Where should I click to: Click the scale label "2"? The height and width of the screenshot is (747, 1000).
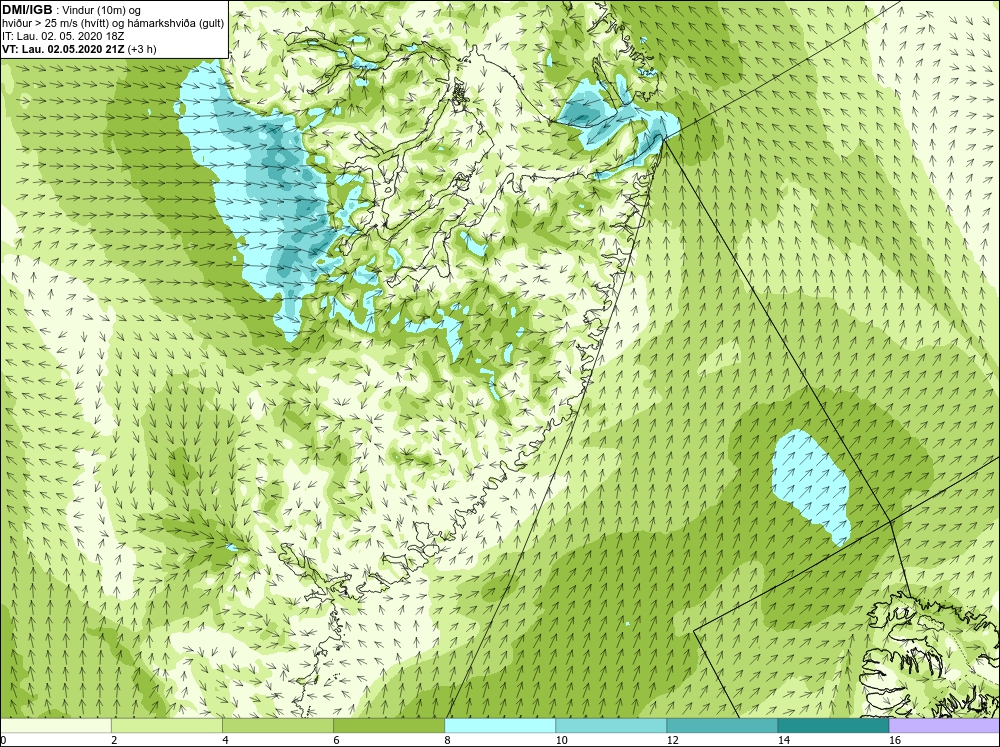coord(114,740)
